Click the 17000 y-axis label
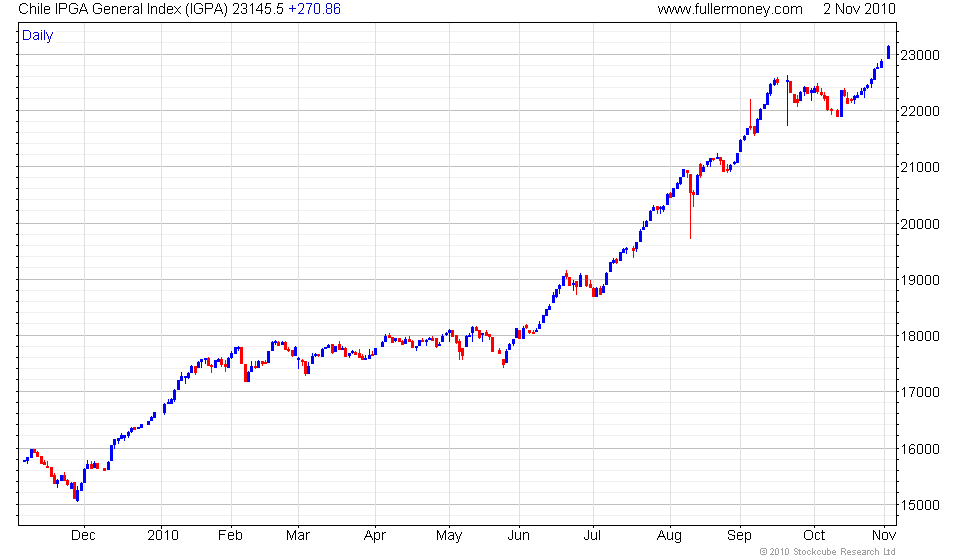 pyautogui.click(x=919, y=392)
